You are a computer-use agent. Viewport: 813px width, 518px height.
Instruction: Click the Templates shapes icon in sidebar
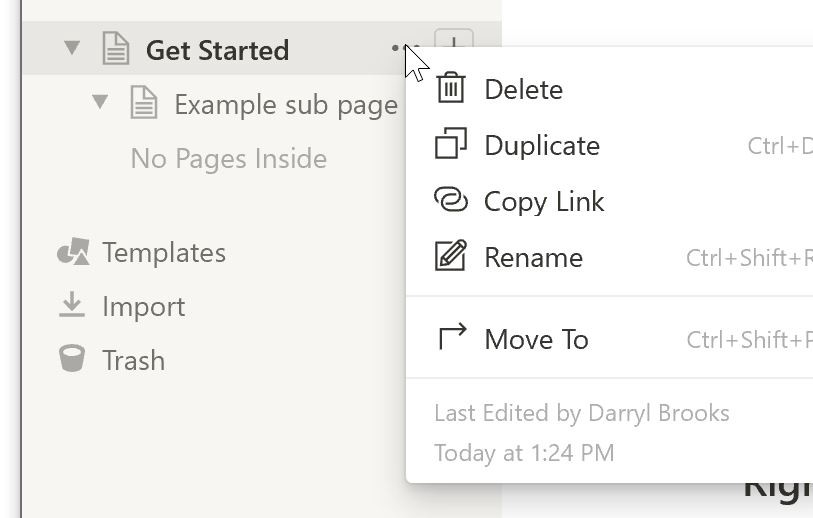click(x=73, y=251)
